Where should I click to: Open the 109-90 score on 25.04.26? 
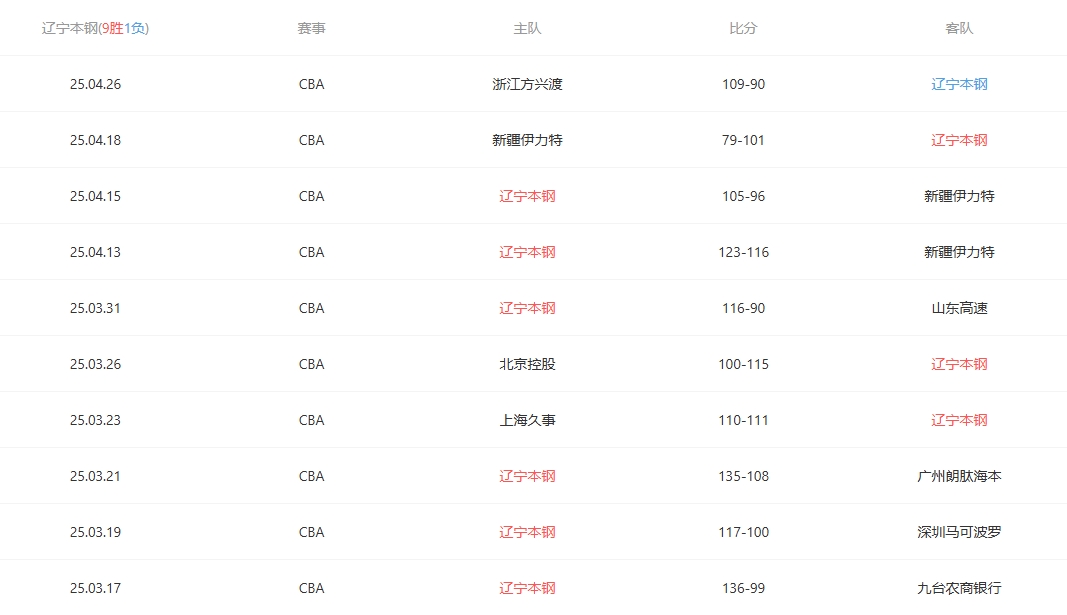(x=743, y=84)
